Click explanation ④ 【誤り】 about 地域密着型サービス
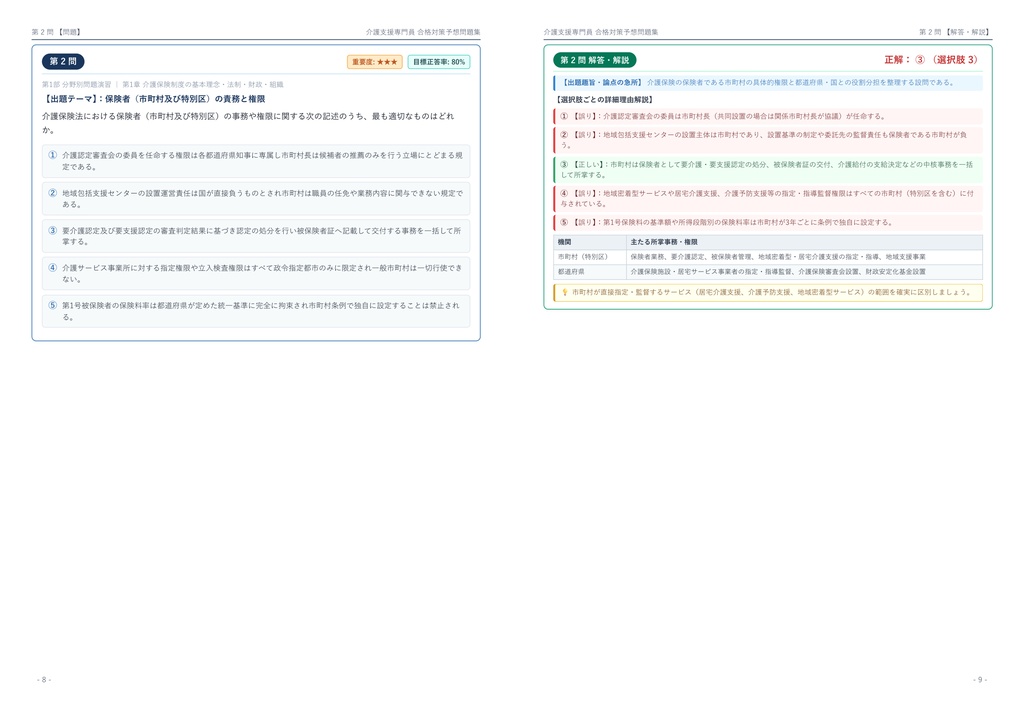1024x724 pixels. pos(768,198)
